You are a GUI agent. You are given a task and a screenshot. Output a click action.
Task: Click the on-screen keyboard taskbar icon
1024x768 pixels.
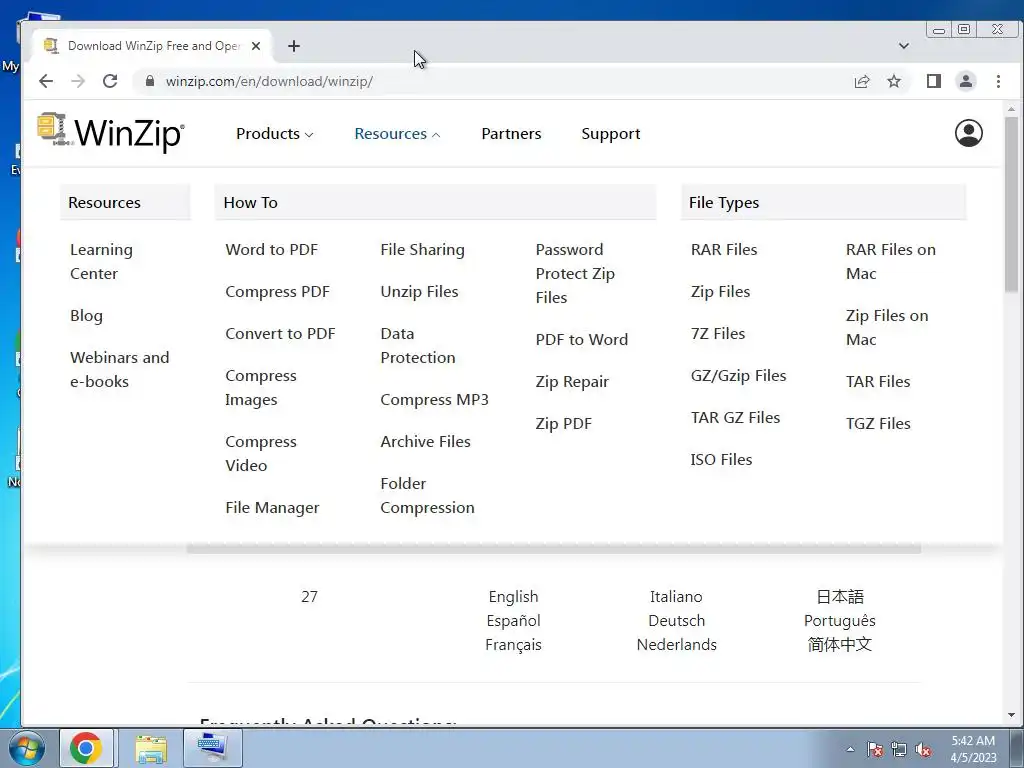[x=213, y=748]
